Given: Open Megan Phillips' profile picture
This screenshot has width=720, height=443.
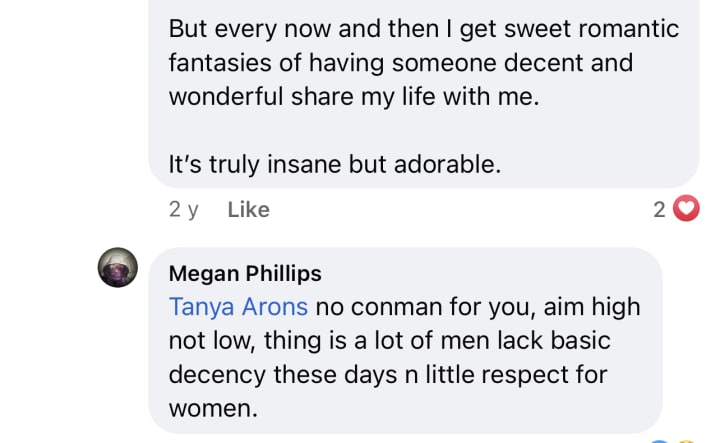Looking at the screenshot, I should pyautogui.click(x=117, y=267).
